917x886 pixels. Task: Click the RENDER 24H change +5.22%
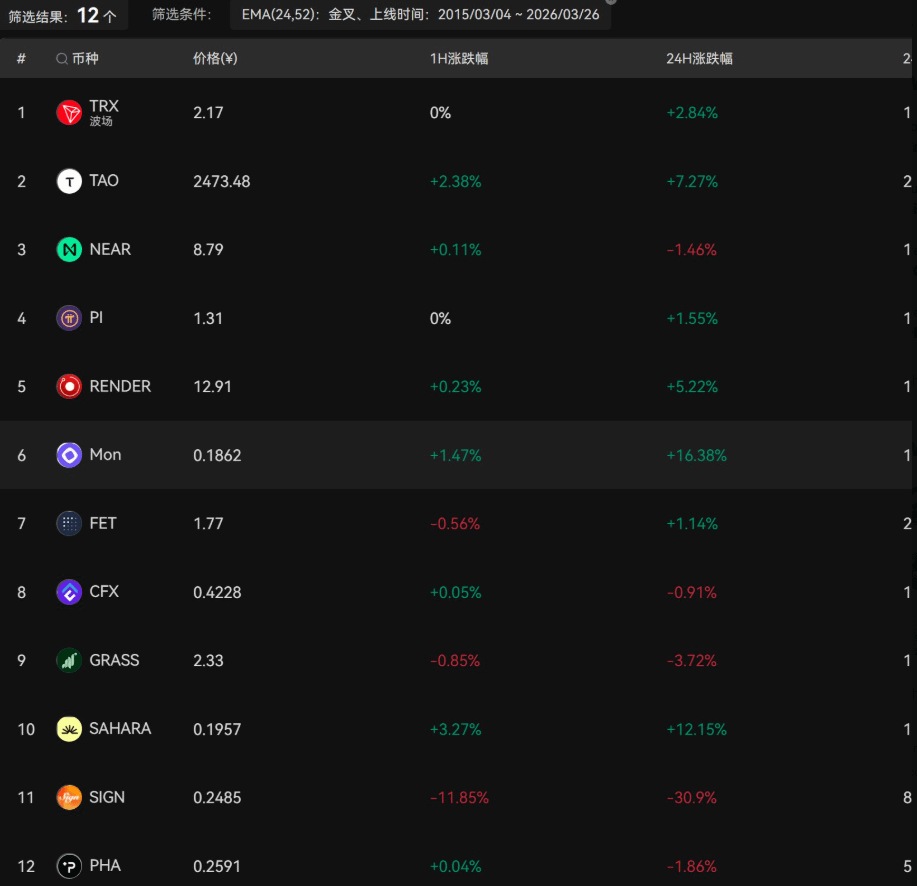pos(692,387)
